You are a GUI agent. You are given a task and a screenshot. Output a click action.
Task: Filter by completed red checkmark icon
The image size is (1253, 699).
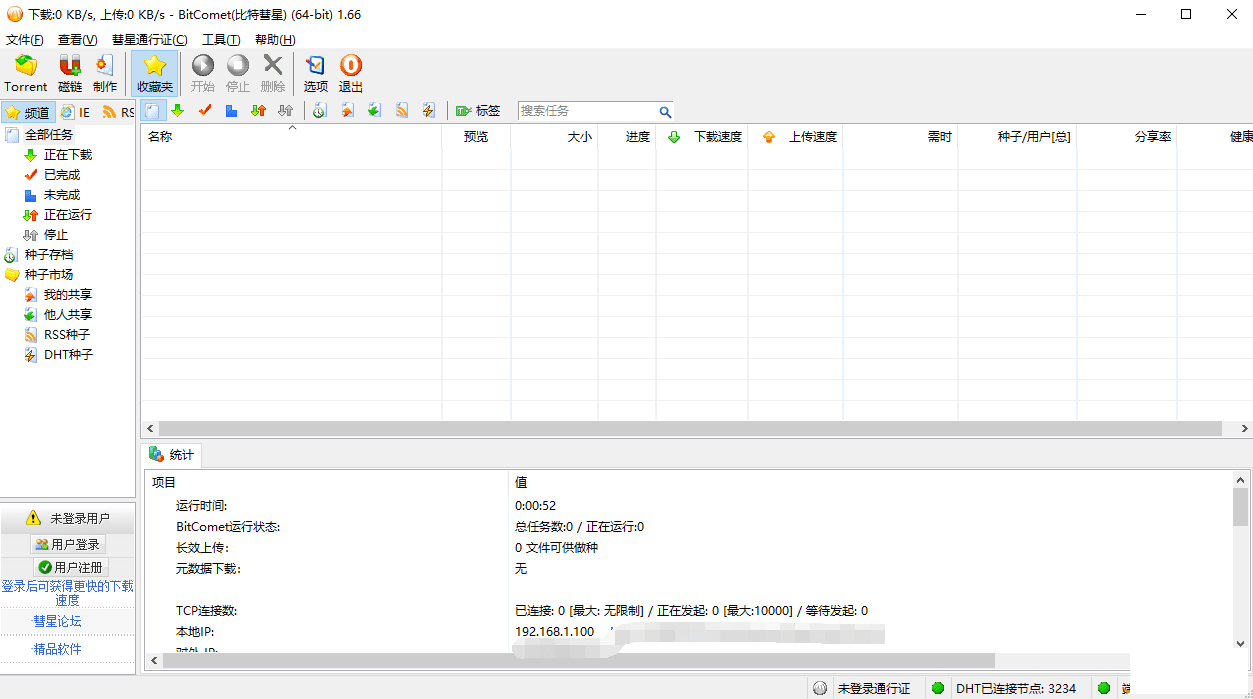pyautogui.click(x=205, y=111)
